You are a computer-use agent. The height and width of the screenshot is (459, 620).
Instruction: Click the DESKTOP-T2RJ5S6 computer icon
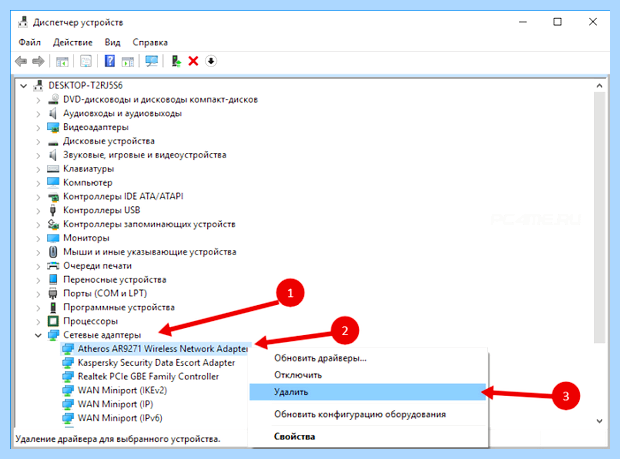tap(38, 85)
